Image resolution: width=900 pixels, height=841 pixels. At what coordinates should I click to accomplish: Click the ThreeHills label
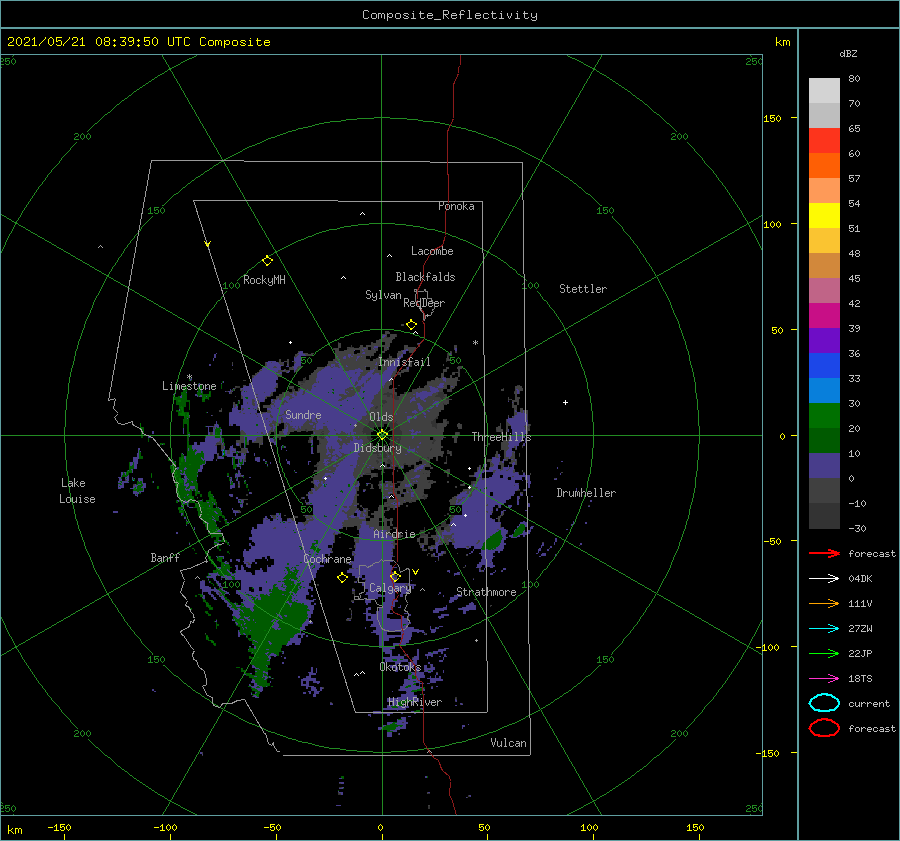(502, 437)
